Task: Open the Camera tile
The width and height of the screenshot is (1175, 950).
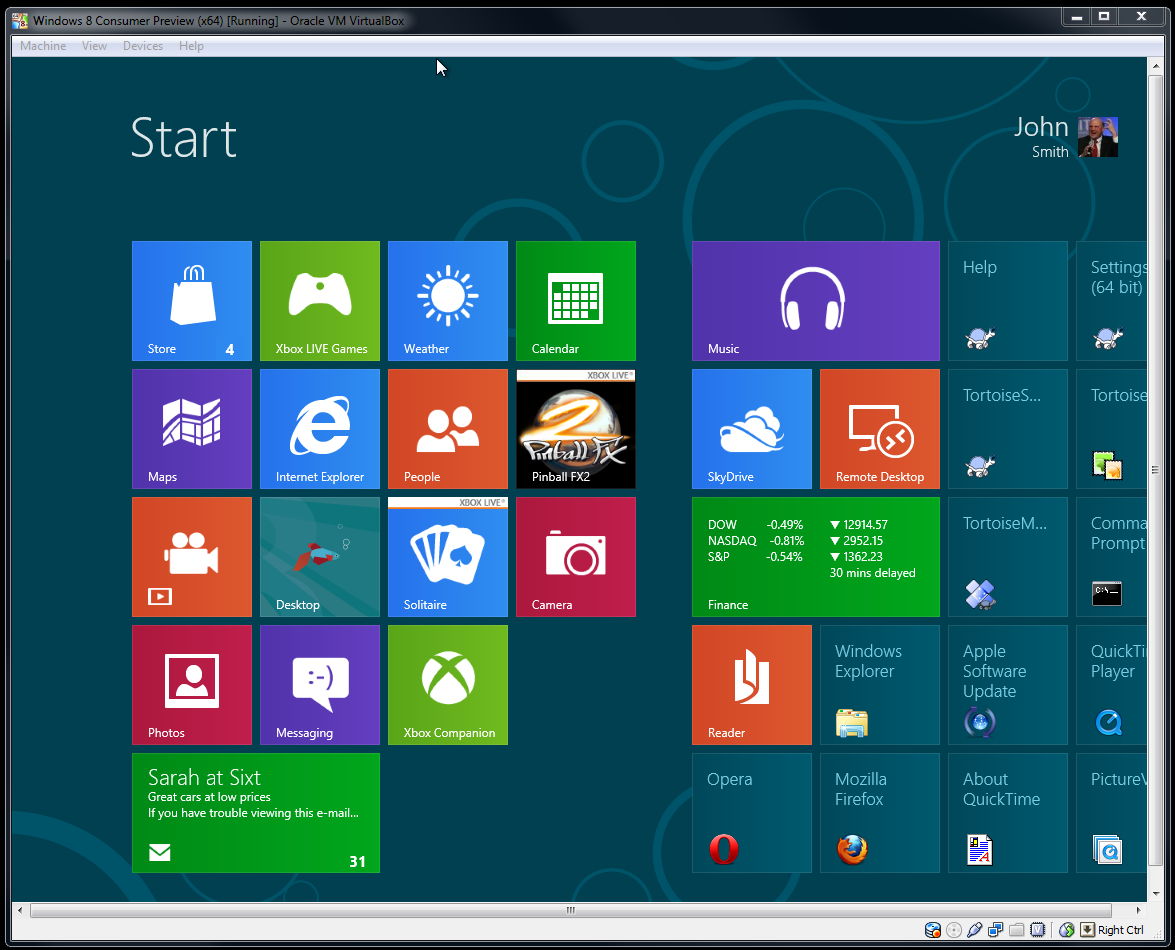Action: [x=576, y=557]
